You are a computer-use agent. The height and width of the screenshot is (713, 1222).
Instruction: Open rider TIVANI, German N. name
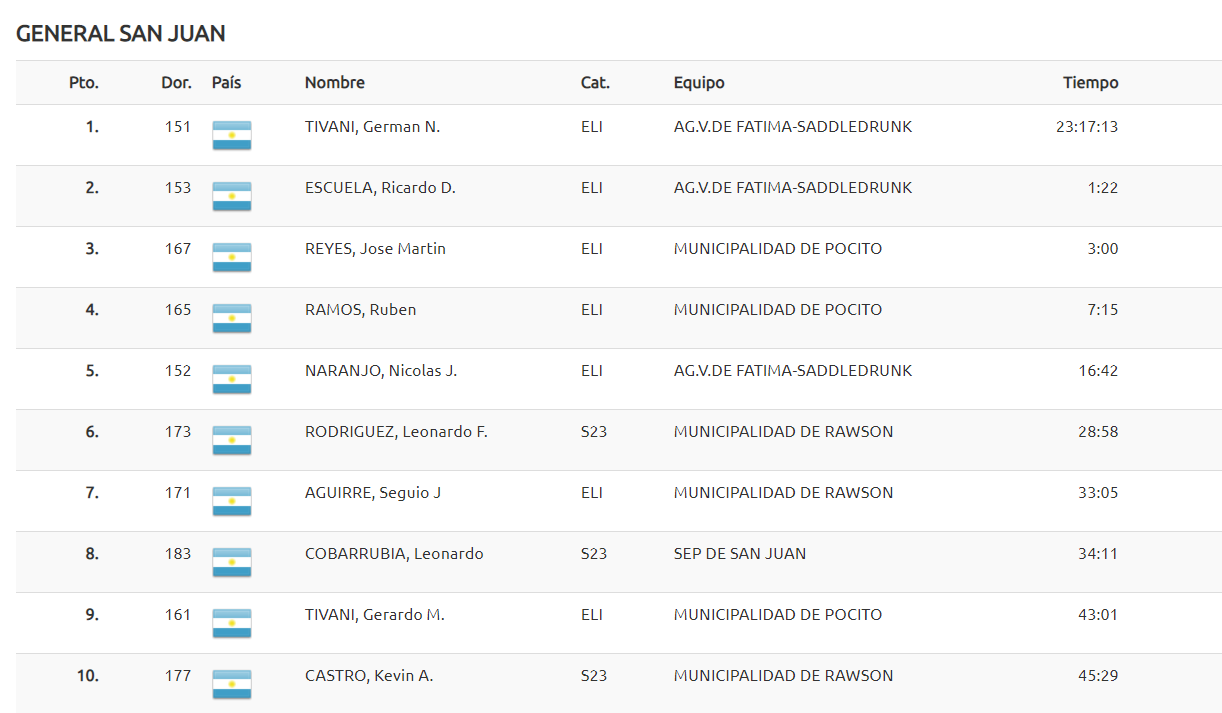tap(372, 127)
